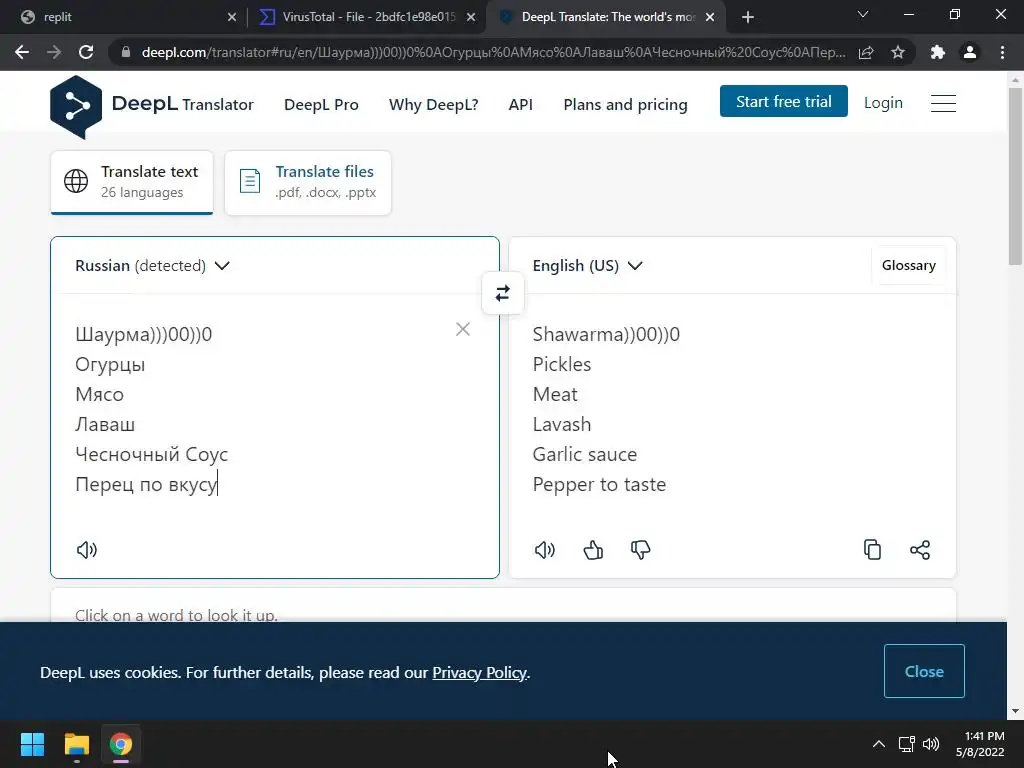1024x768 pixels.
Task: Open API menu item
Action: coord(520,104)
